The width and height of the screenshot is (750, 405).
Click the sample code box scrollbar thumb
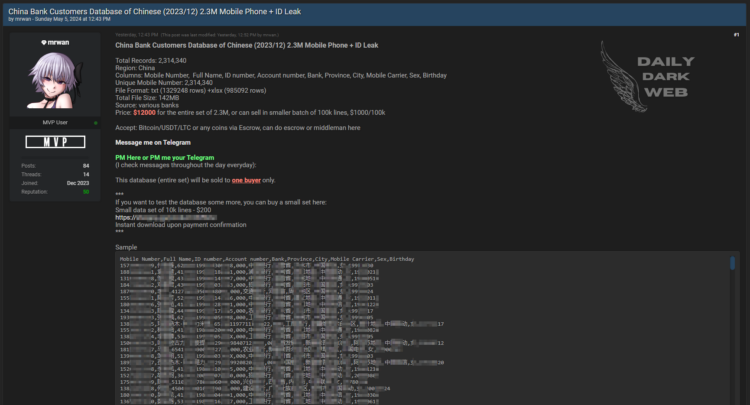coord(732,263)
